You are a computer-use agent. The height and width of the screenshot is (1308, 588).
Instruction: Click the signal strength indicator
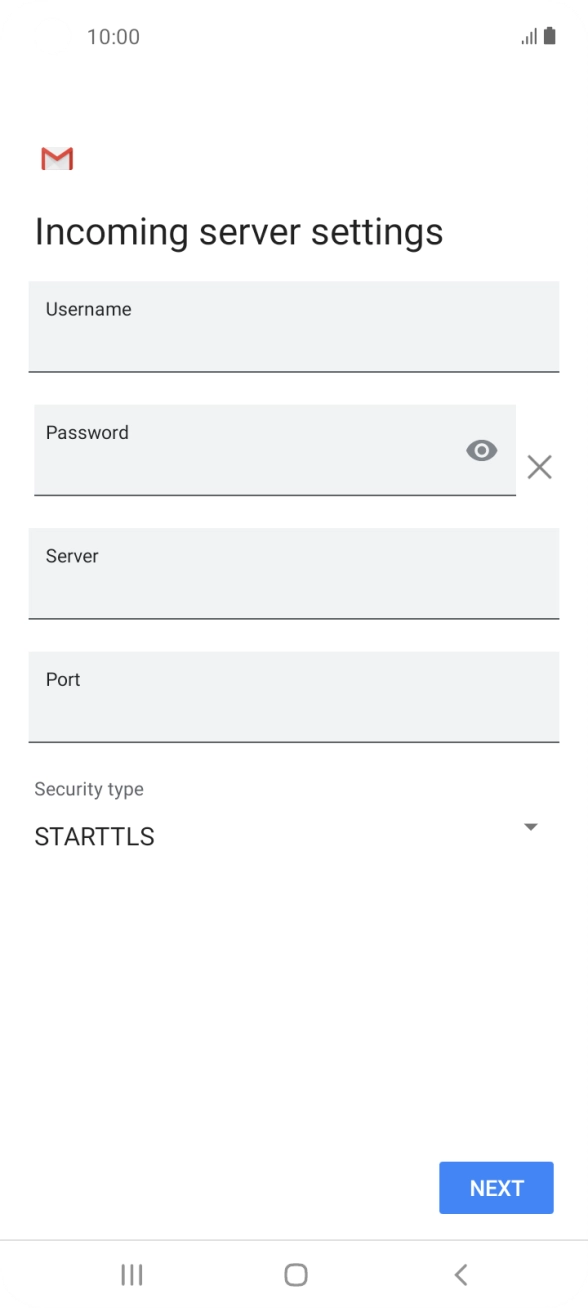tap(527, 36)
